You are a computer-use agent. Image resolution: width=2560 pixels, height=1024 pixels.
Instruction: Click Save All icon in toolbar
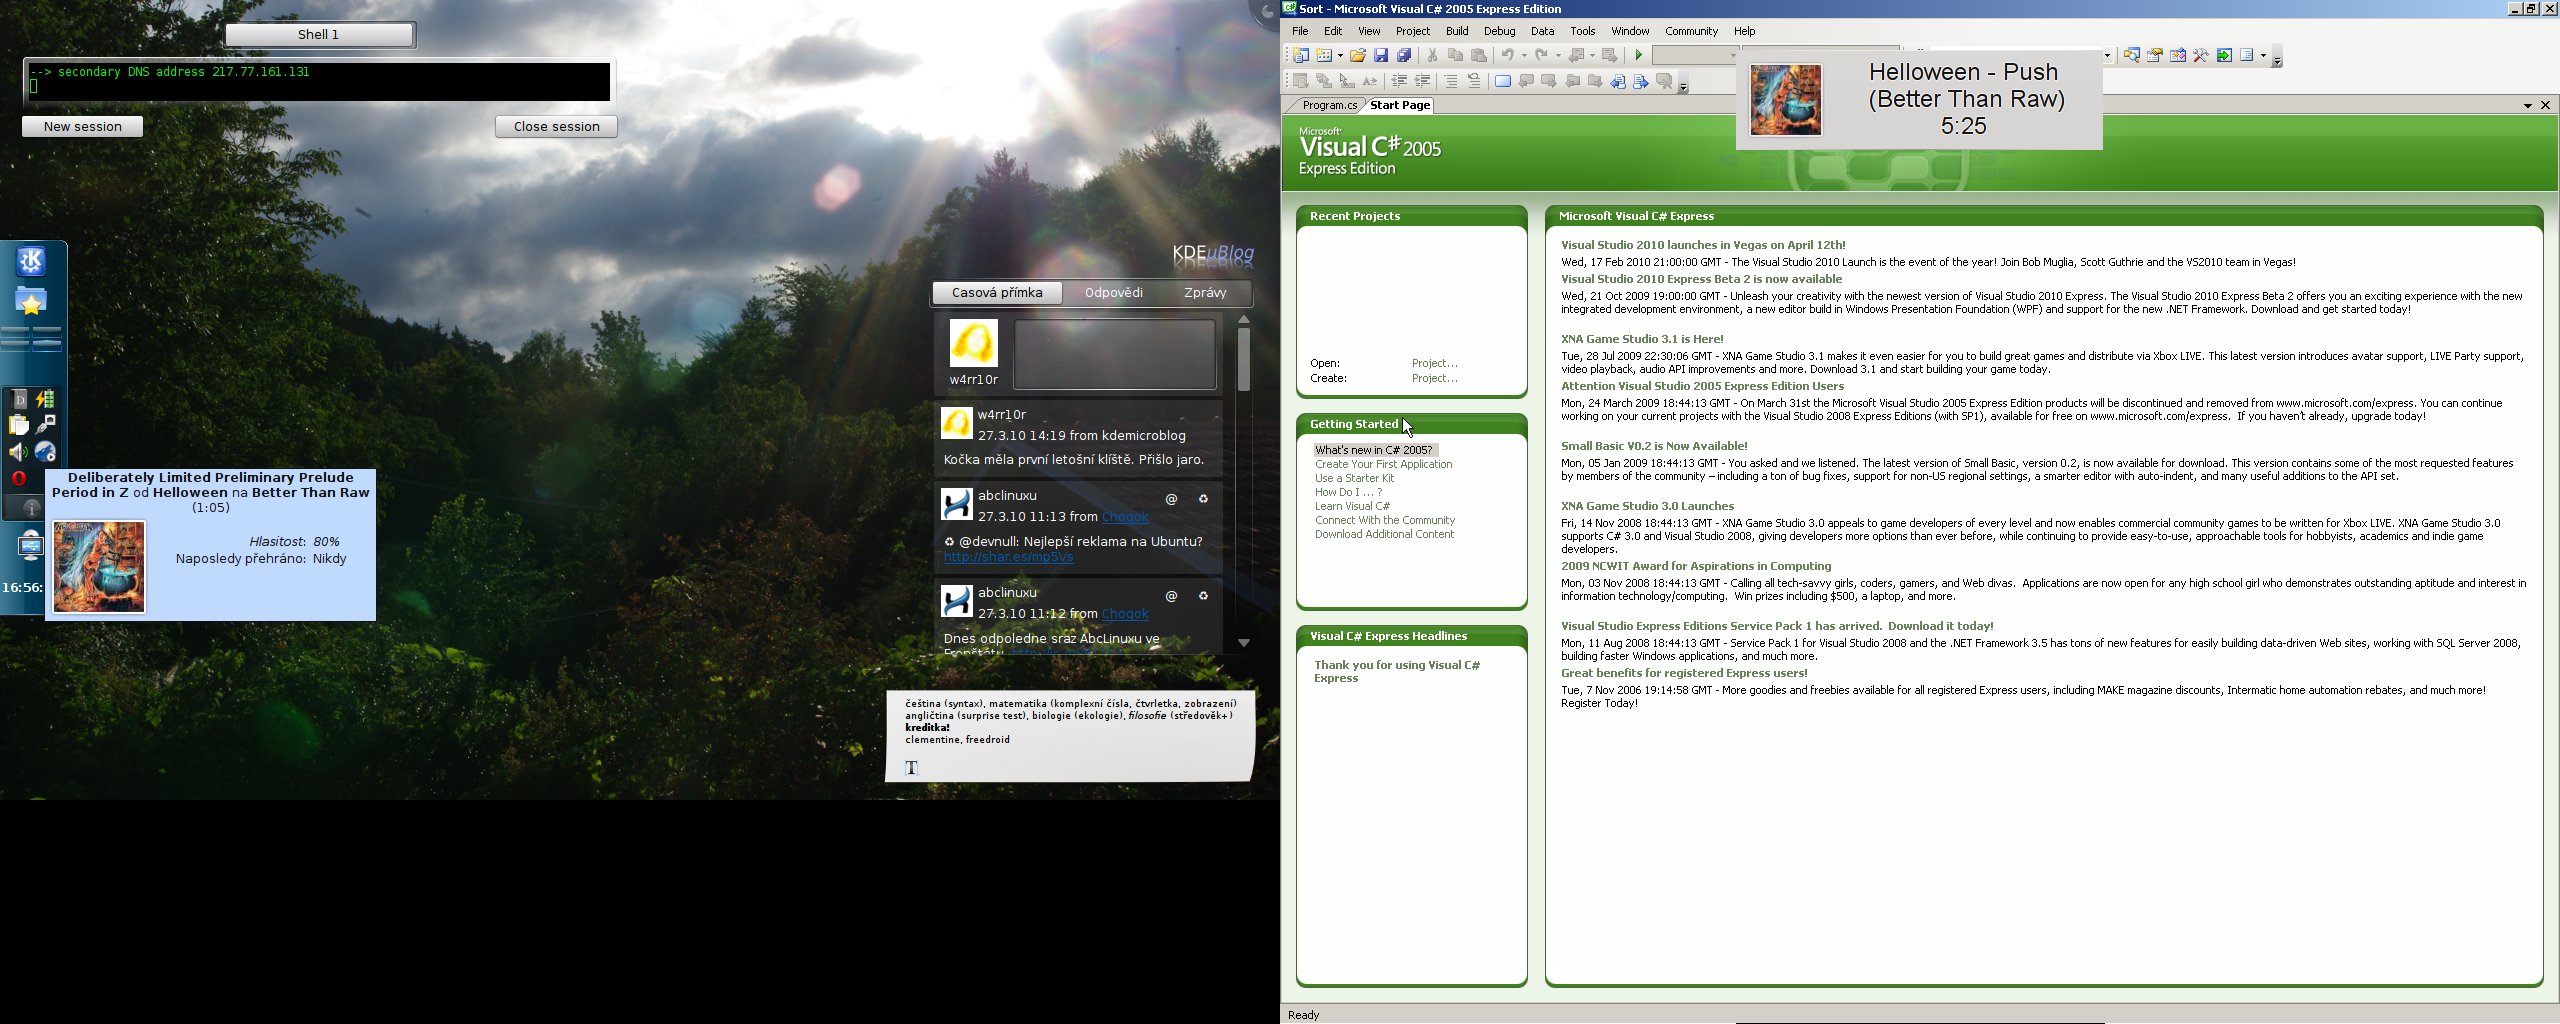click(1404, 55)
